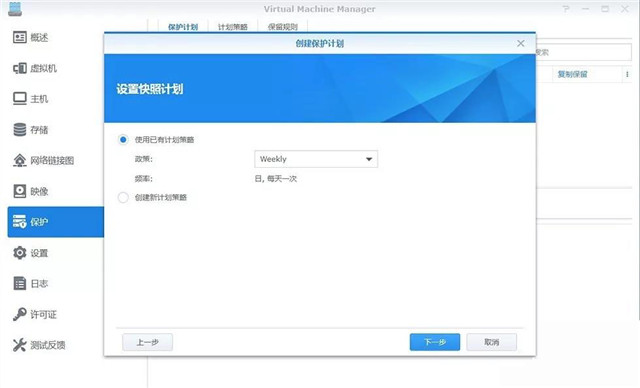Screen dimensions: 640x388
Task: Click the search input field
Action: tap(584, 52)
